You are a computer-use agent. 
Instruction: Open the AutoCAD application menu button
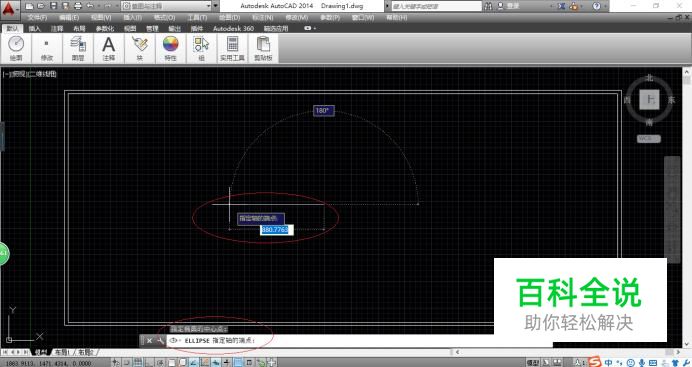(9, 8)
